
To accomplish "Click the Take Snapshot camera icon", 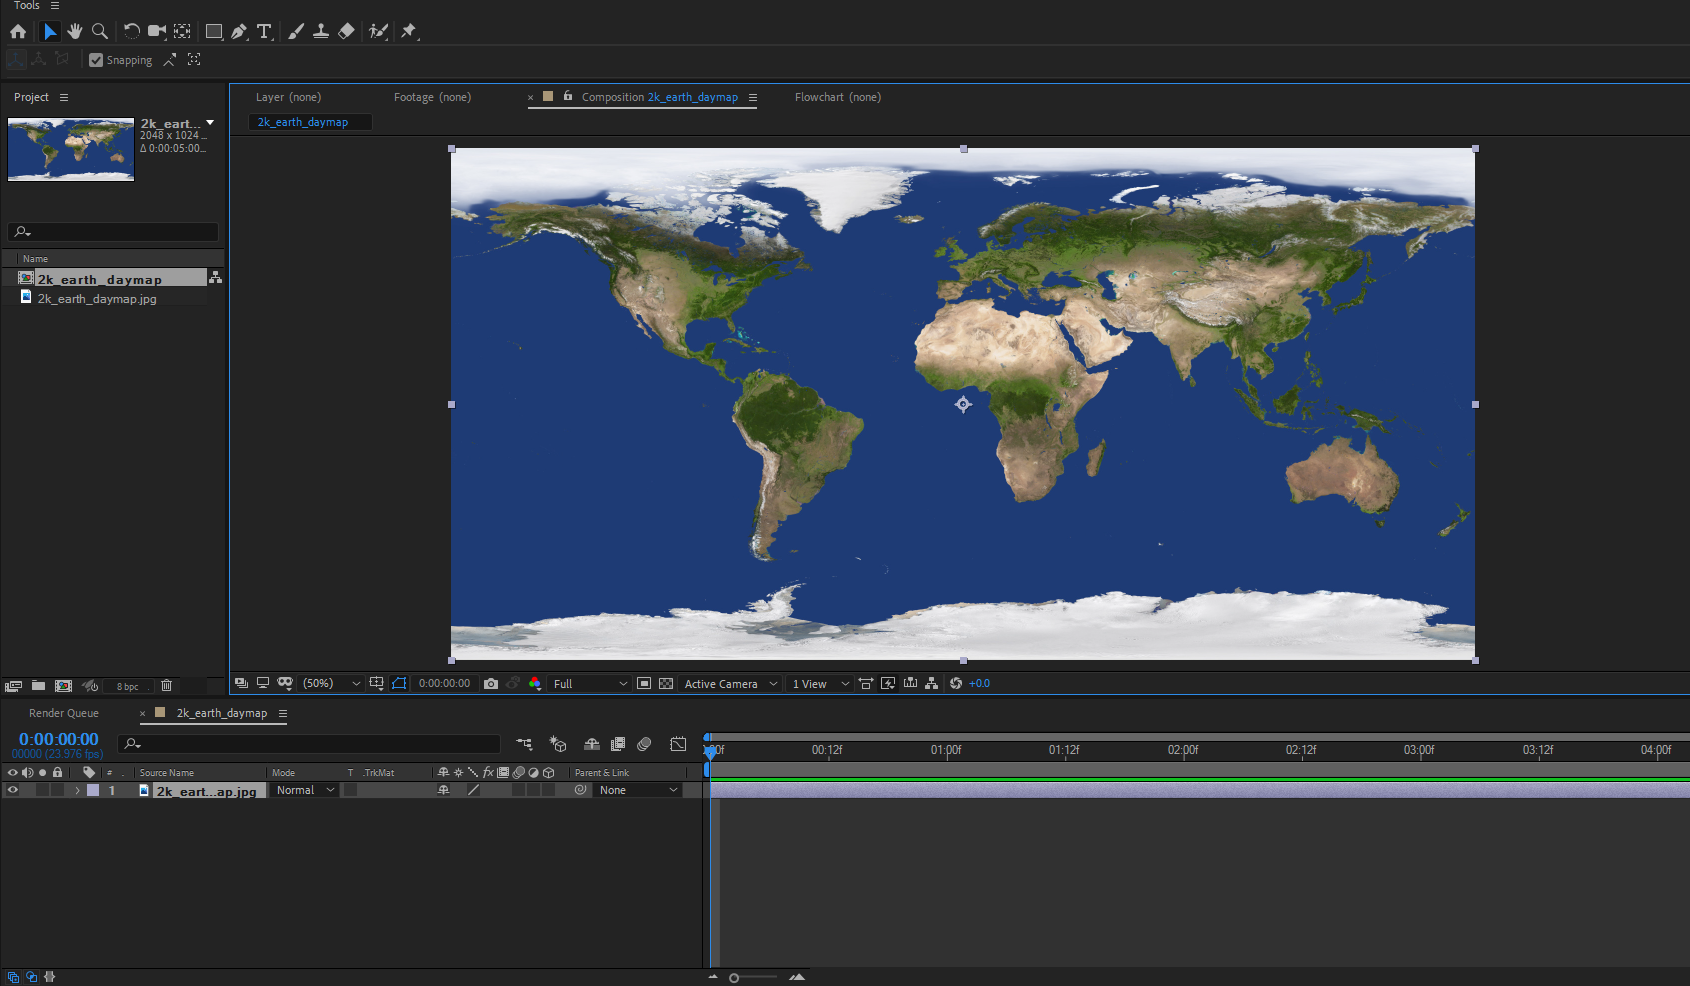I will click(491, 684).
